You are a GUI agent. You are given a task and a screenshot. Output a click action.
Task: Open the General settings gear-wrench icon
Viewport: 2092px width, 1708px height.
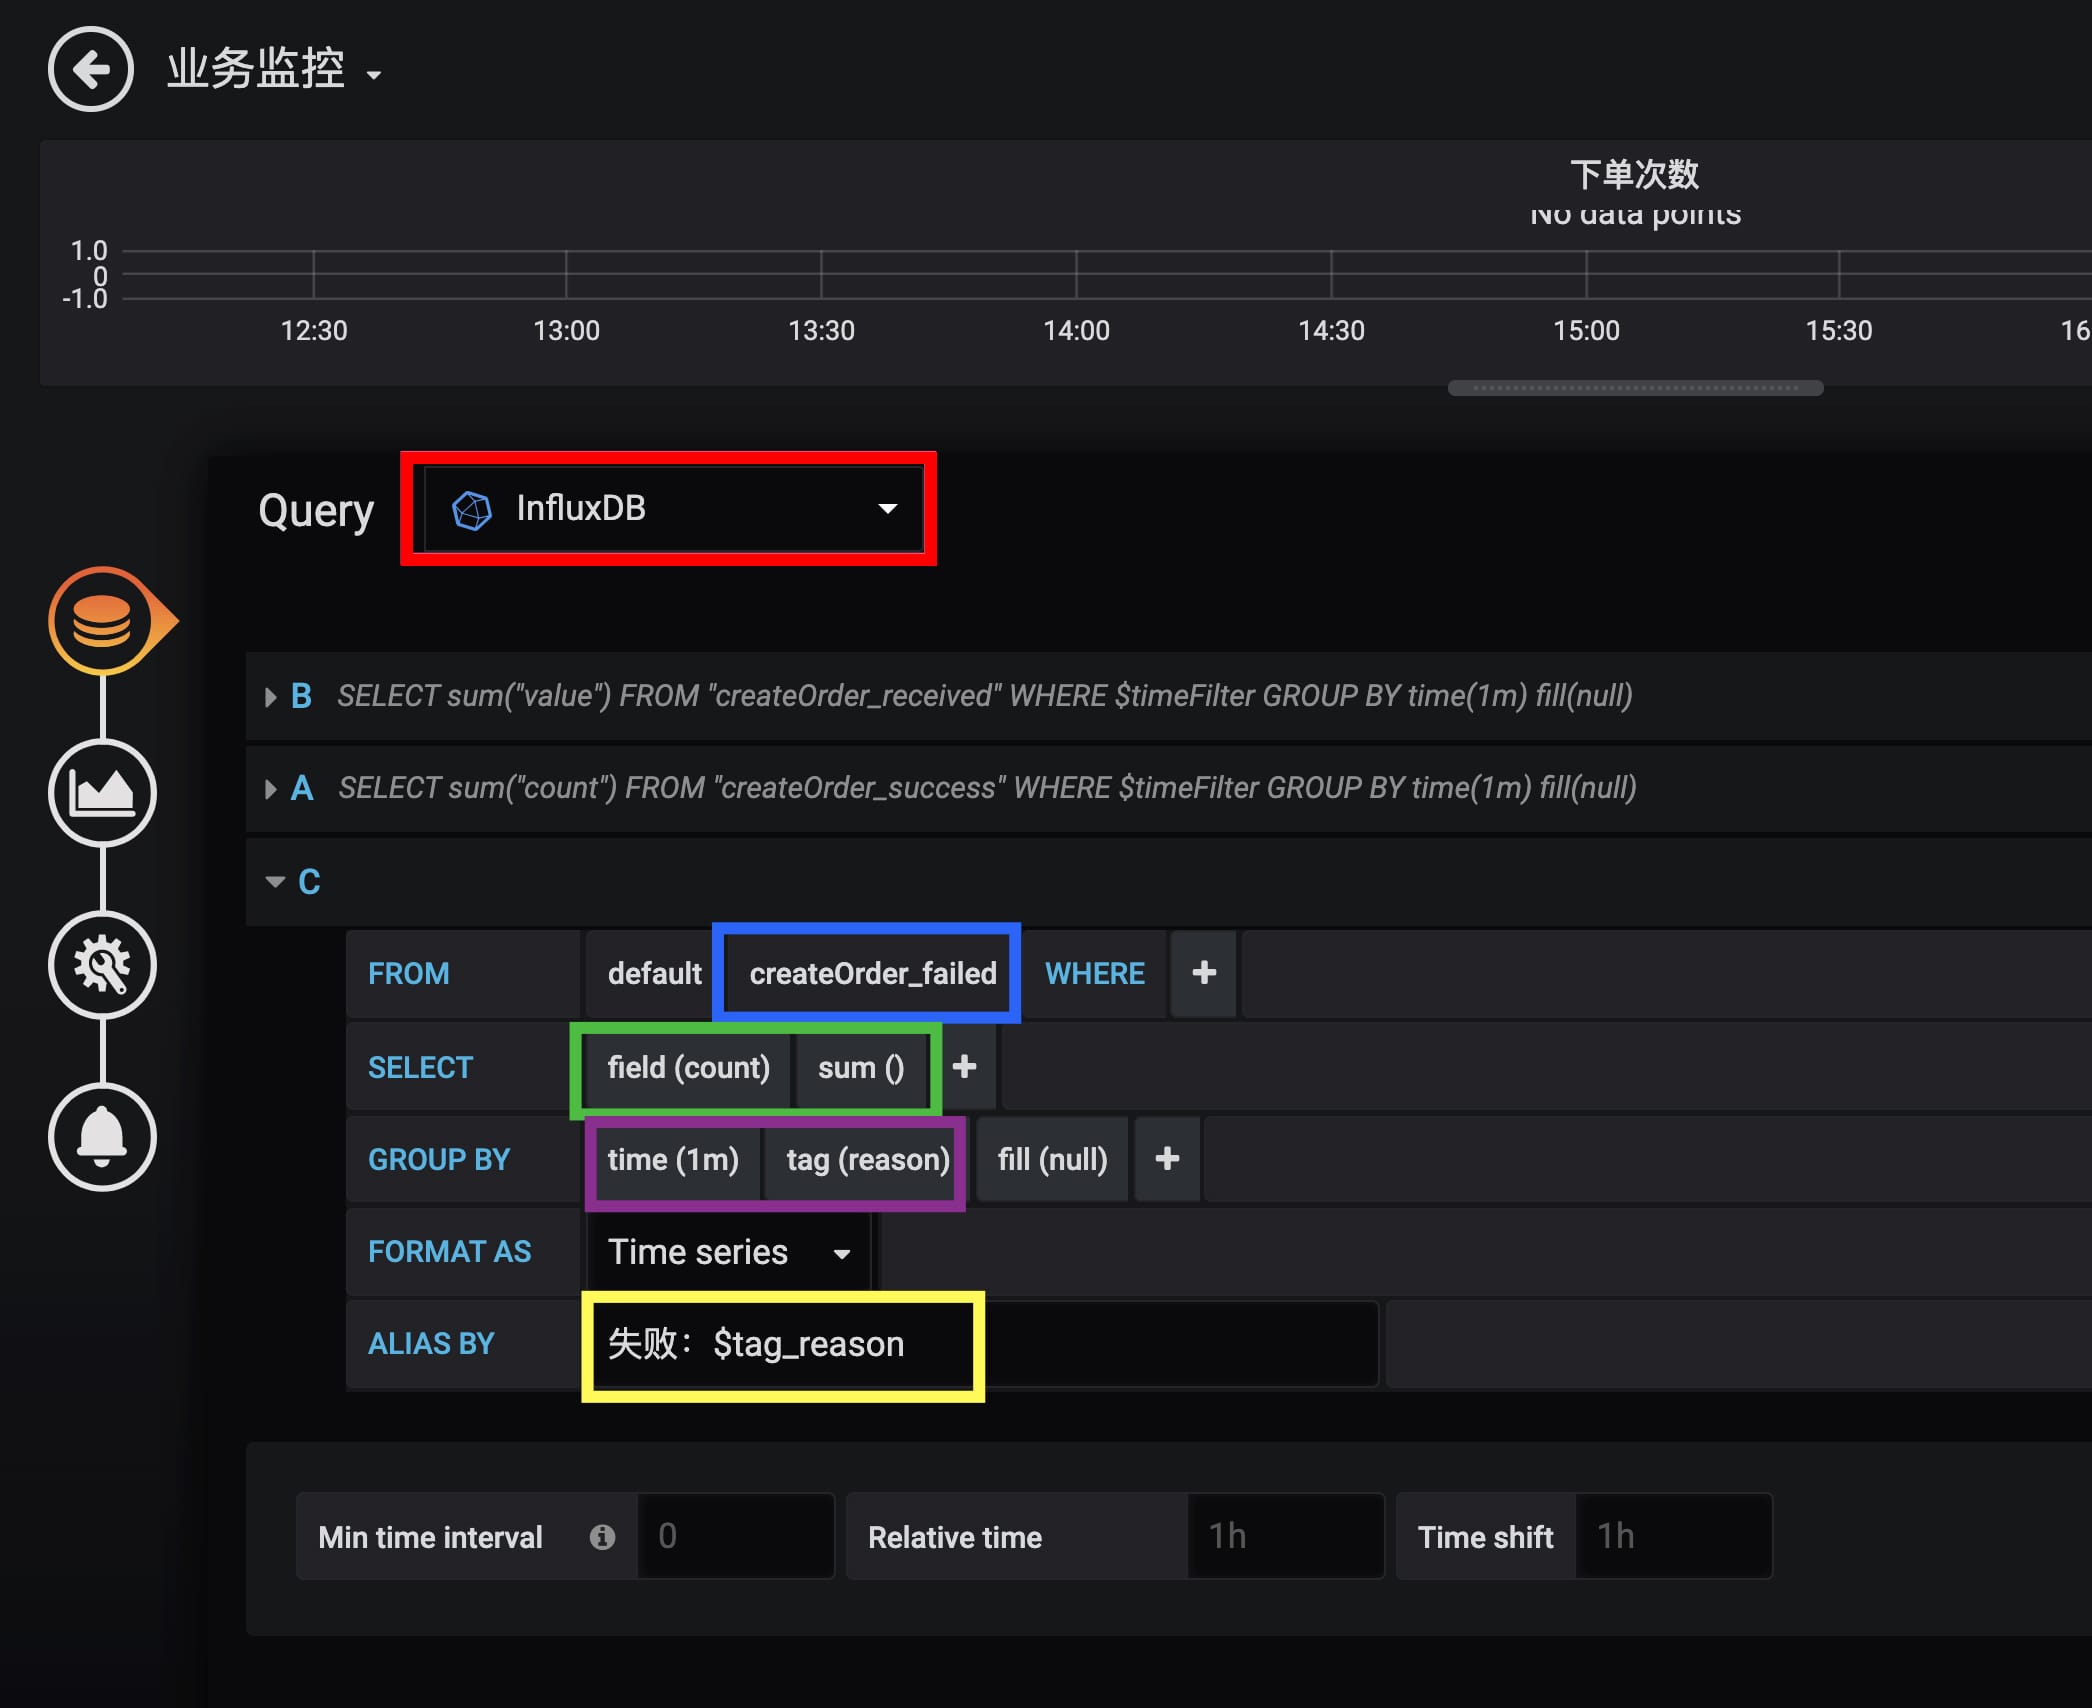point(102,965)
